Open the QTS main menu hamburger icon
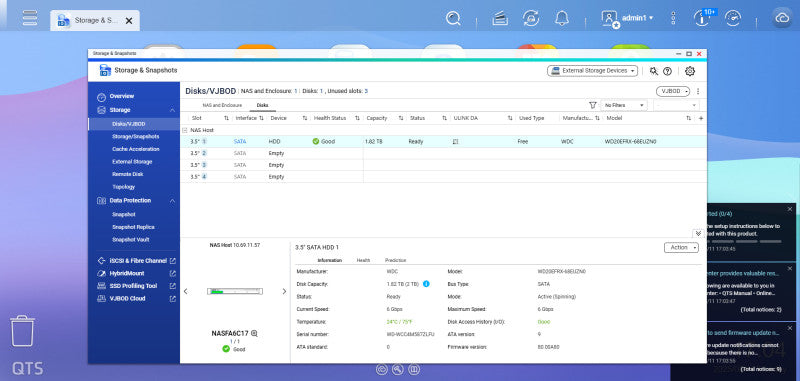This screenshot has width=800, height=381. coord(30,17)
